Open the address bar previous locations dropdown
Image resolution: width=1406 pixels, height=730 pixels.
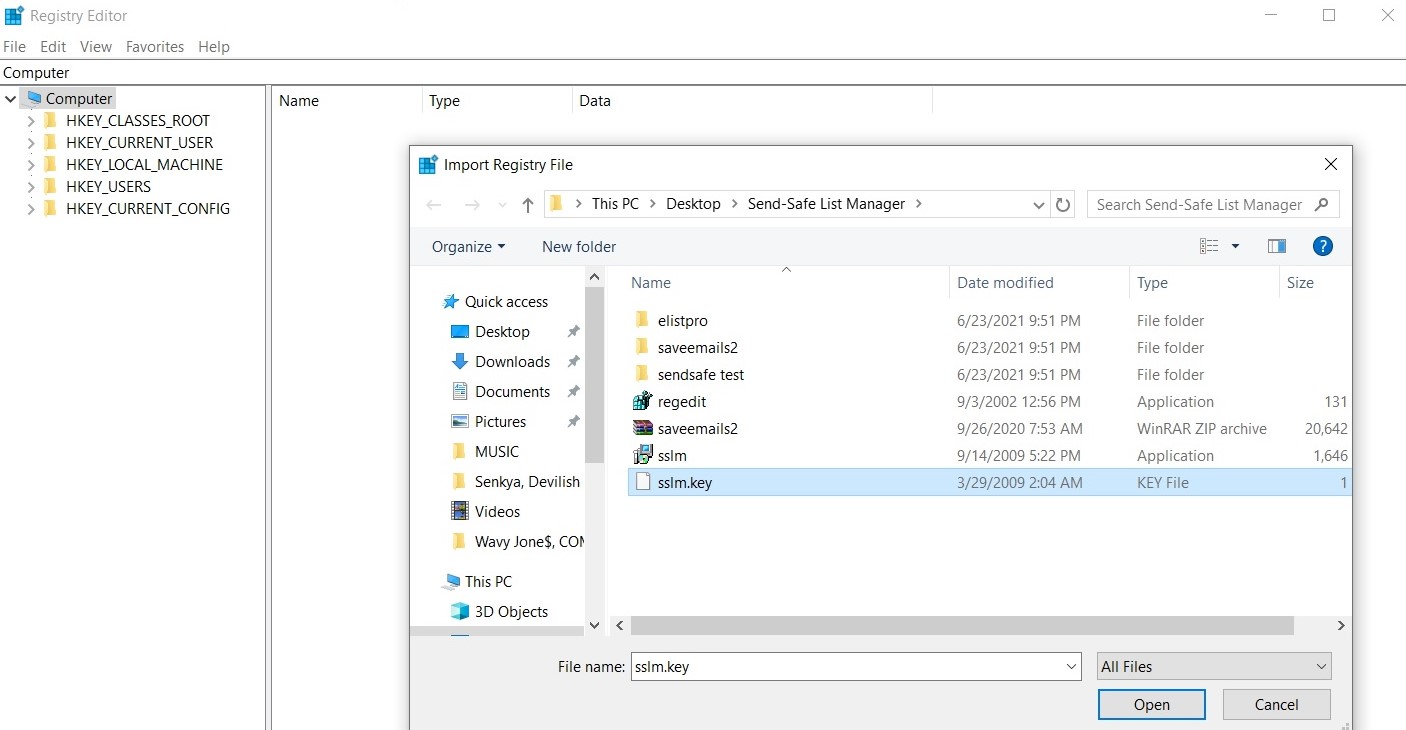1039,205
